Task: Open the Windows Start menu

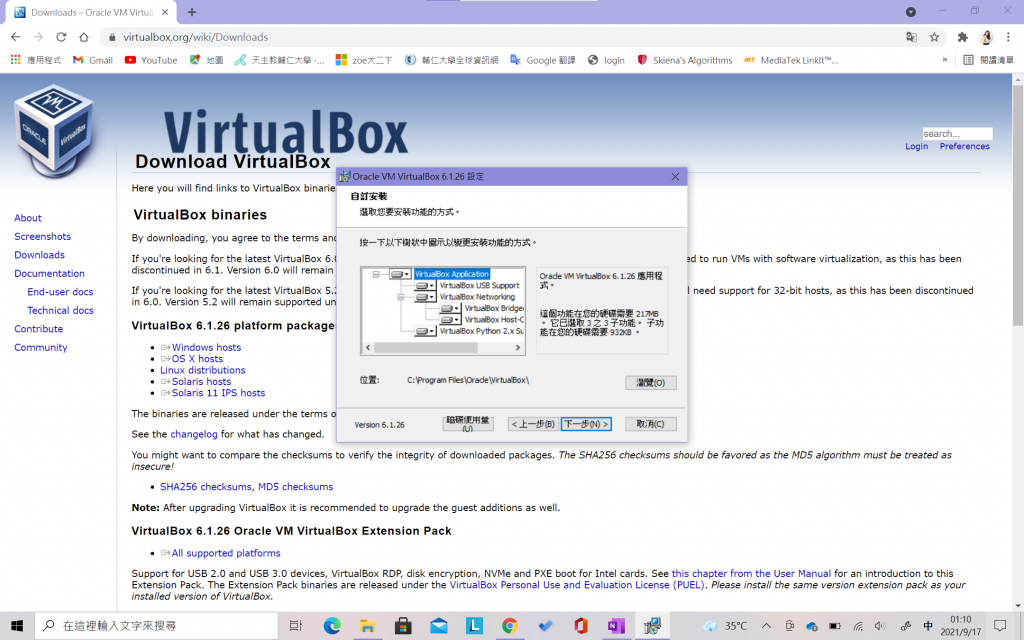Action: coord(17,626)
